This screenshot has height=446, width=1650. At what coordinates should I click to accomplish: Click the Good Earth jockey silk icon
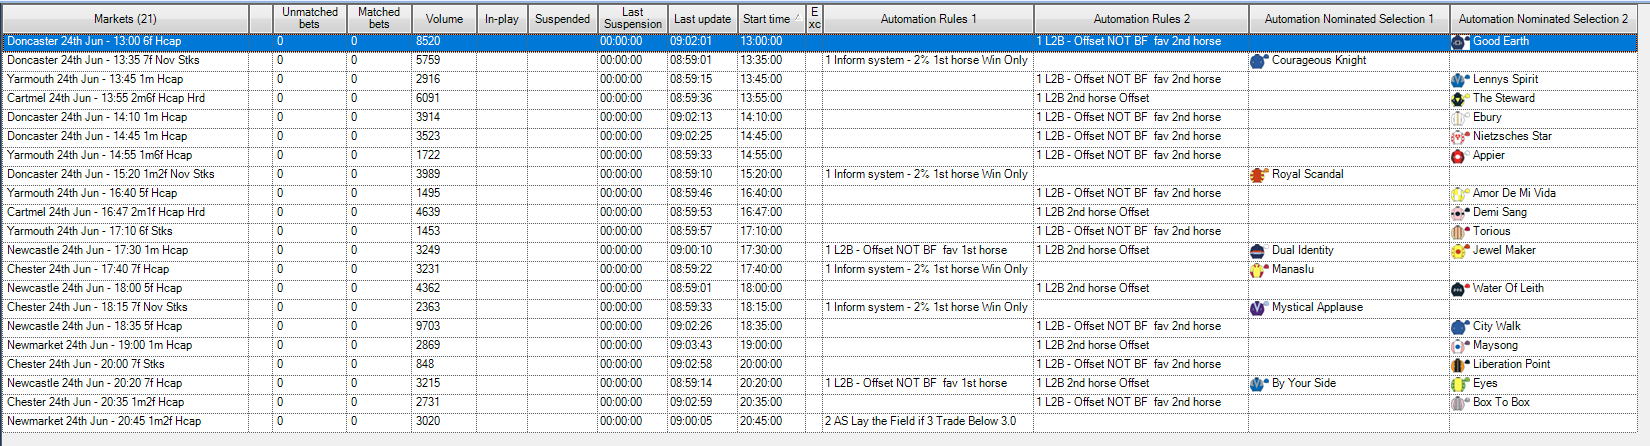tap(1459, 42)
